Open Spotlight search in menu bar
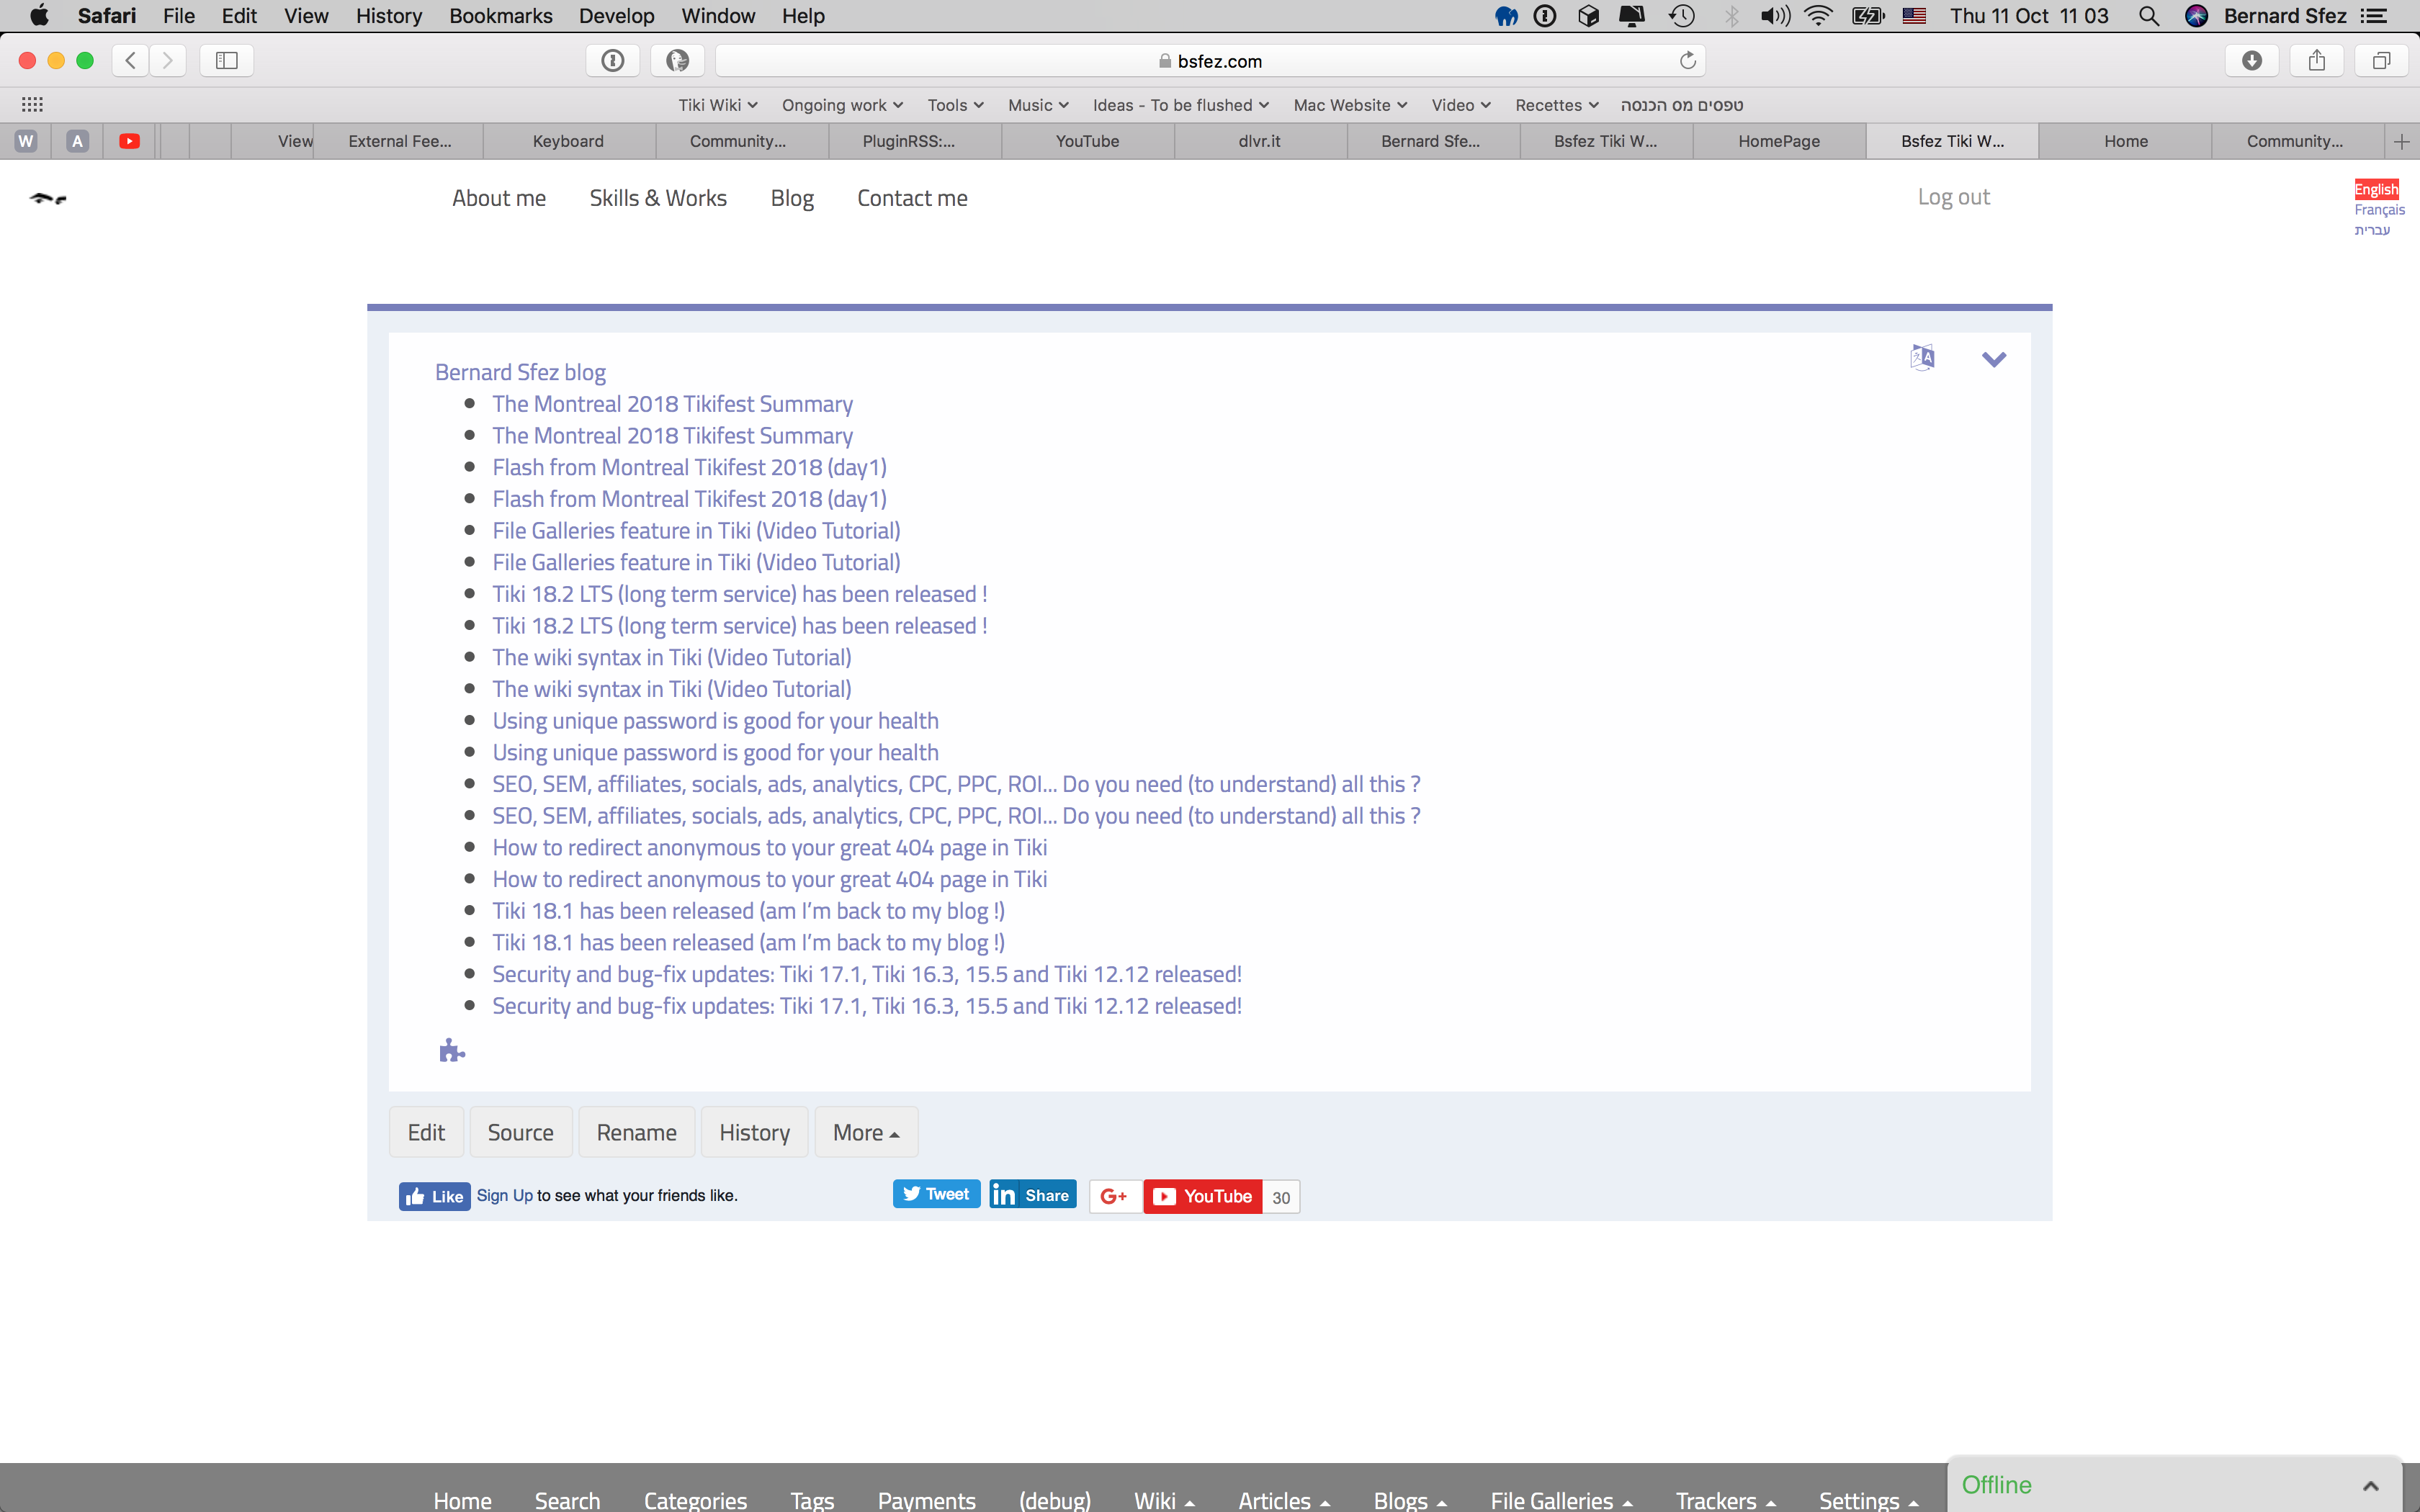Image resolution: width=2420 pixels, height=1512 pixels. pos(2148,16)
